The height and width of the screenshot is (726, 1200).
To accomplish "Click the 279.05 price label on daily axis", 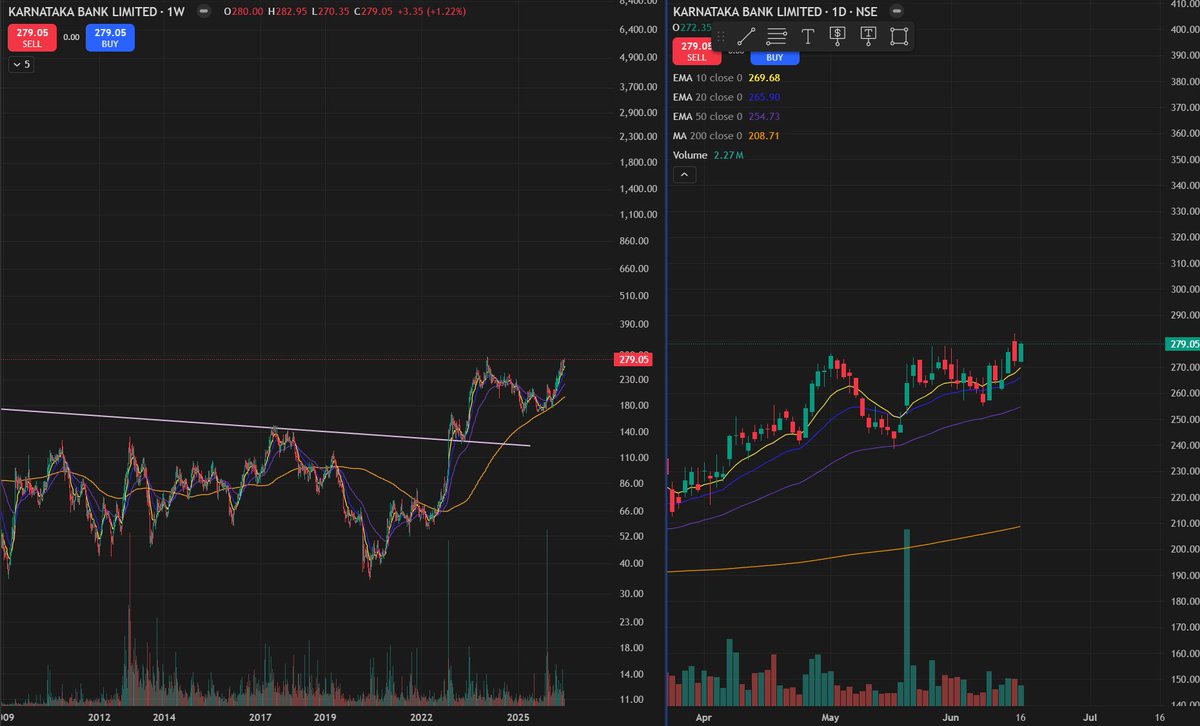I will tap(1182, 344).
